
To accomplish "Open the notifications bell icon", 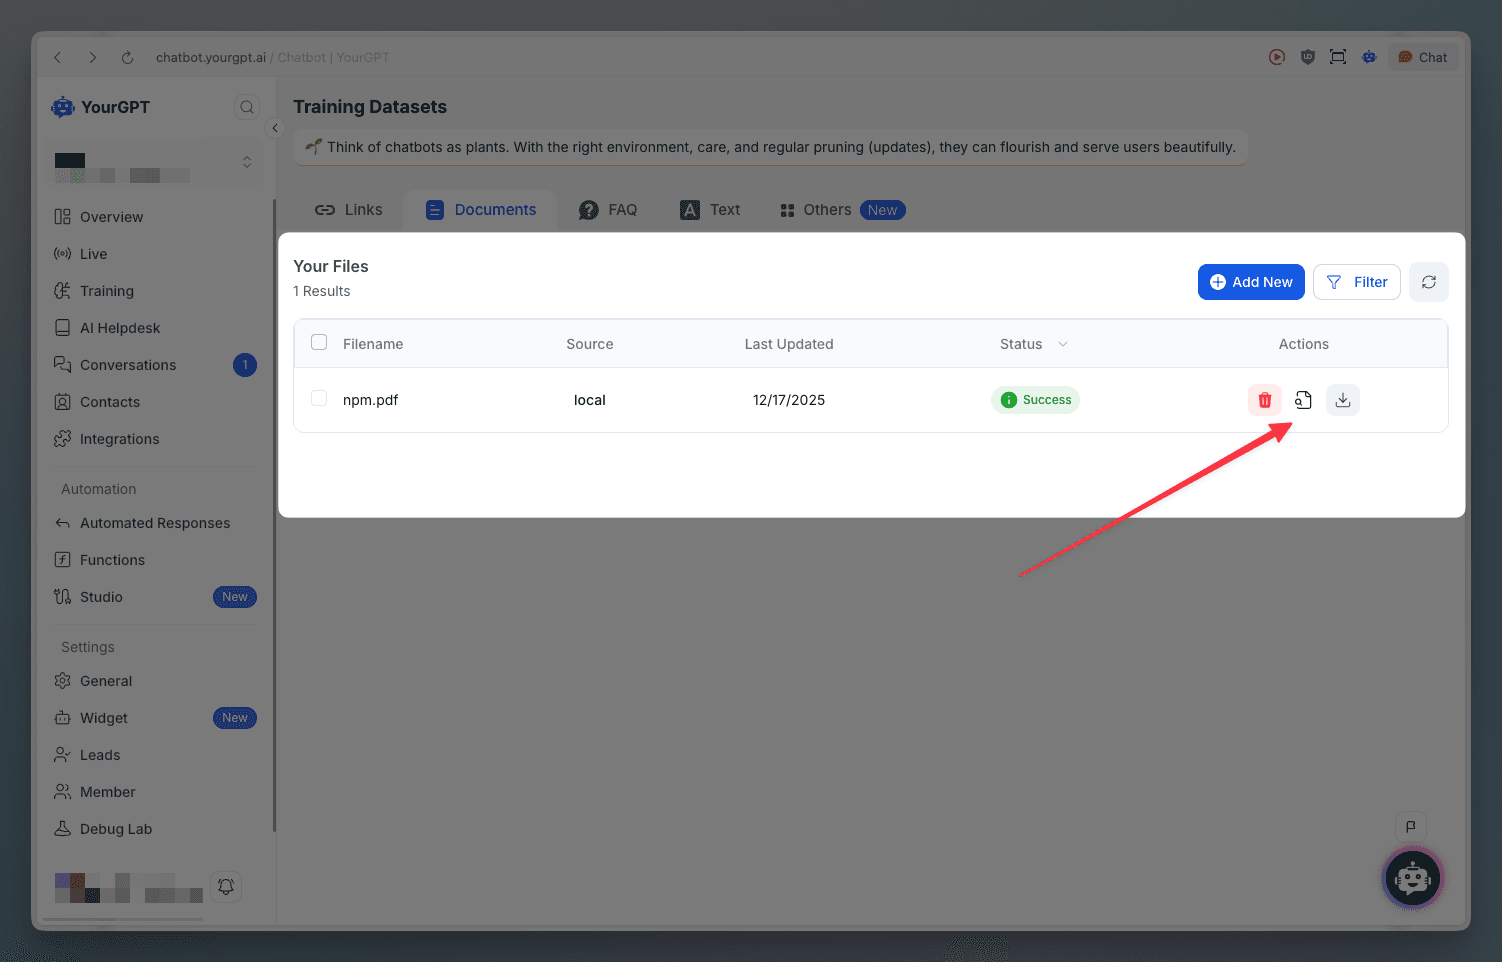I will (226, 886).
